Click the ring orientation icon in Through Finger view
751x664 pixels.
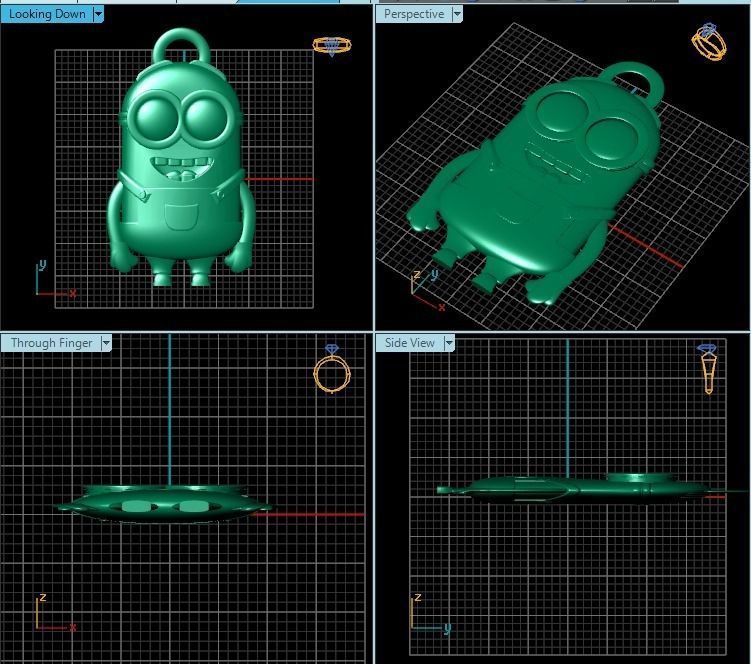332,369
